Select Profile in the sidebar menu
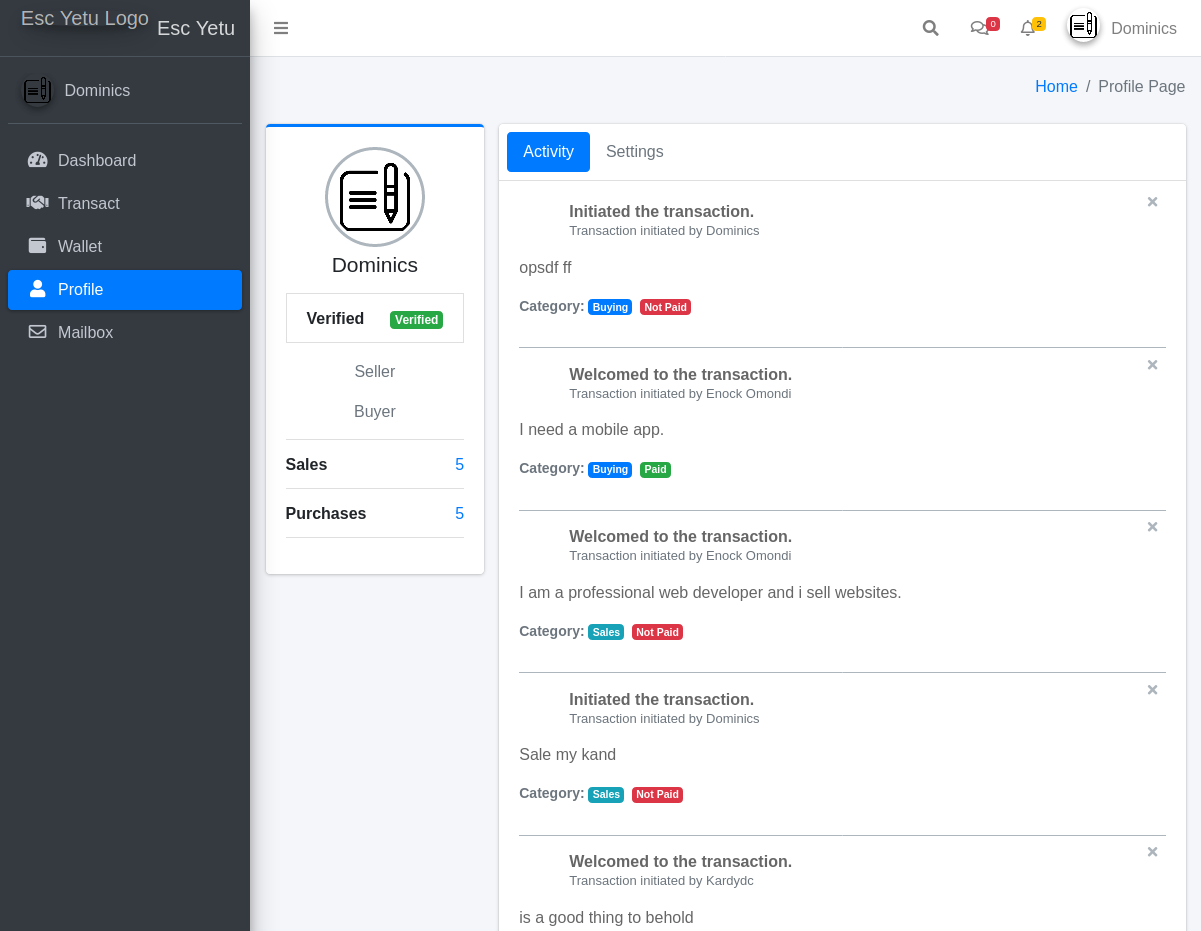This screenshot has width=1201, height=931. [x=80, y=289]
